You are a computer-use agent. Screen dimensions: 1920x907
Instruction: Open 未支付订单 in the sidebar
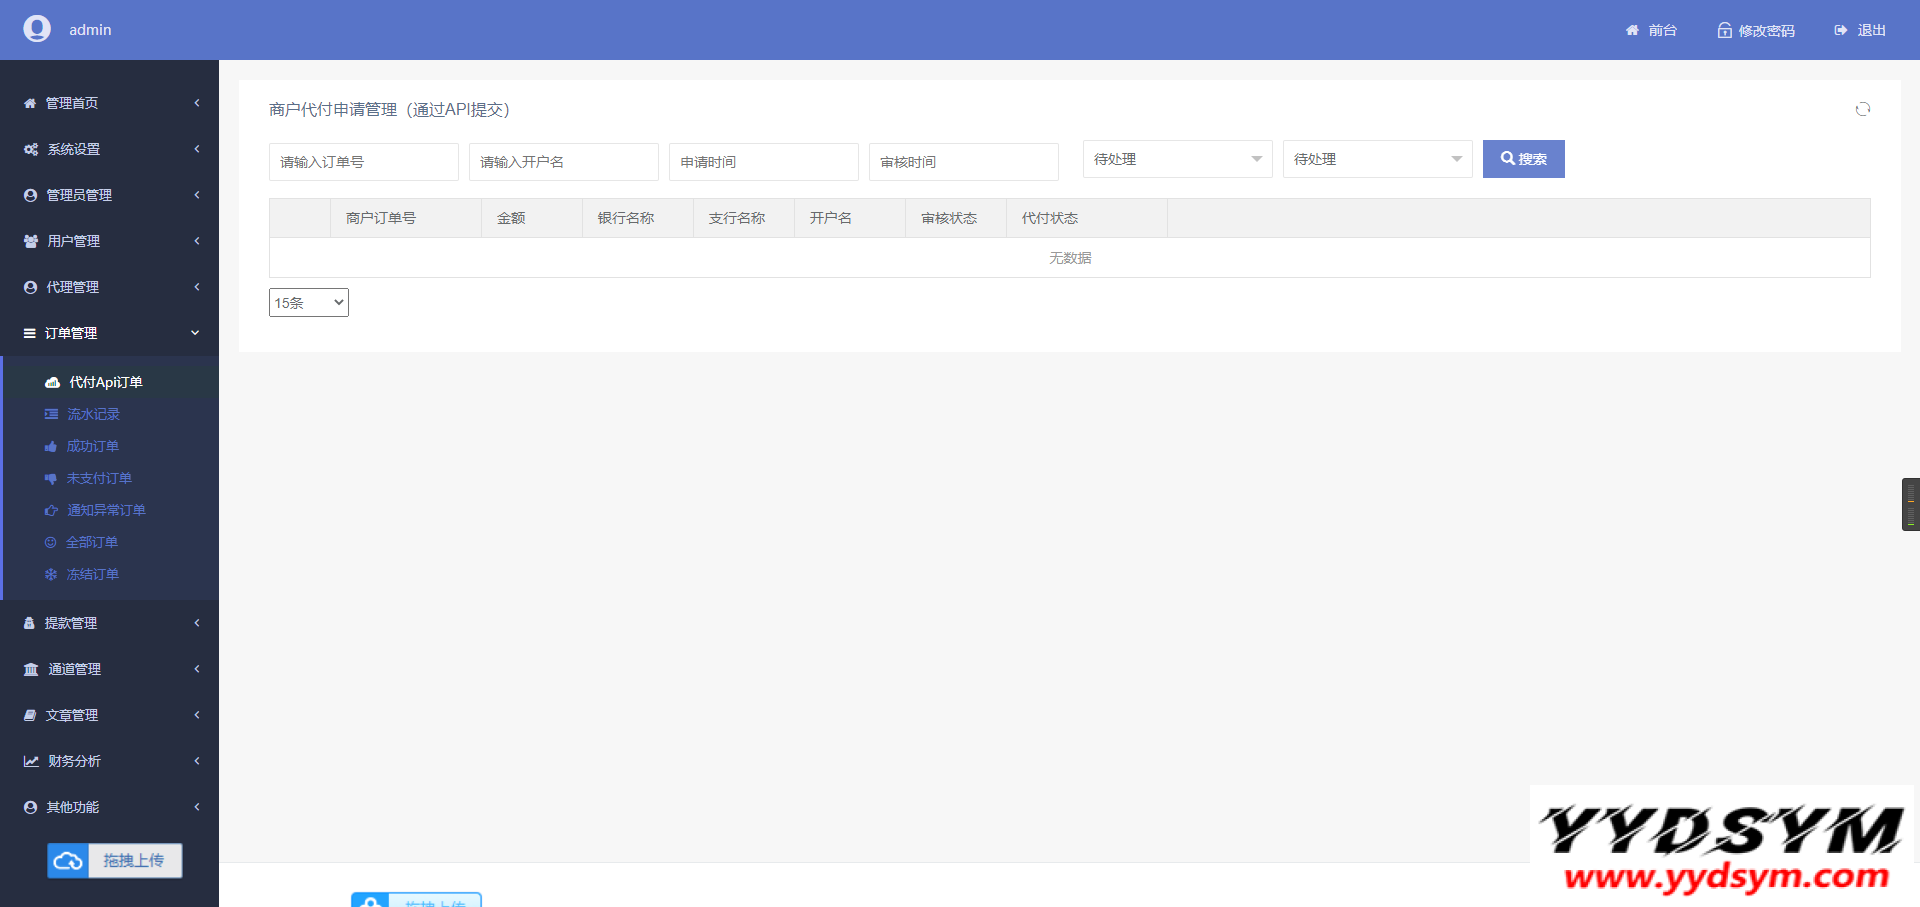(x=99, y=478)
